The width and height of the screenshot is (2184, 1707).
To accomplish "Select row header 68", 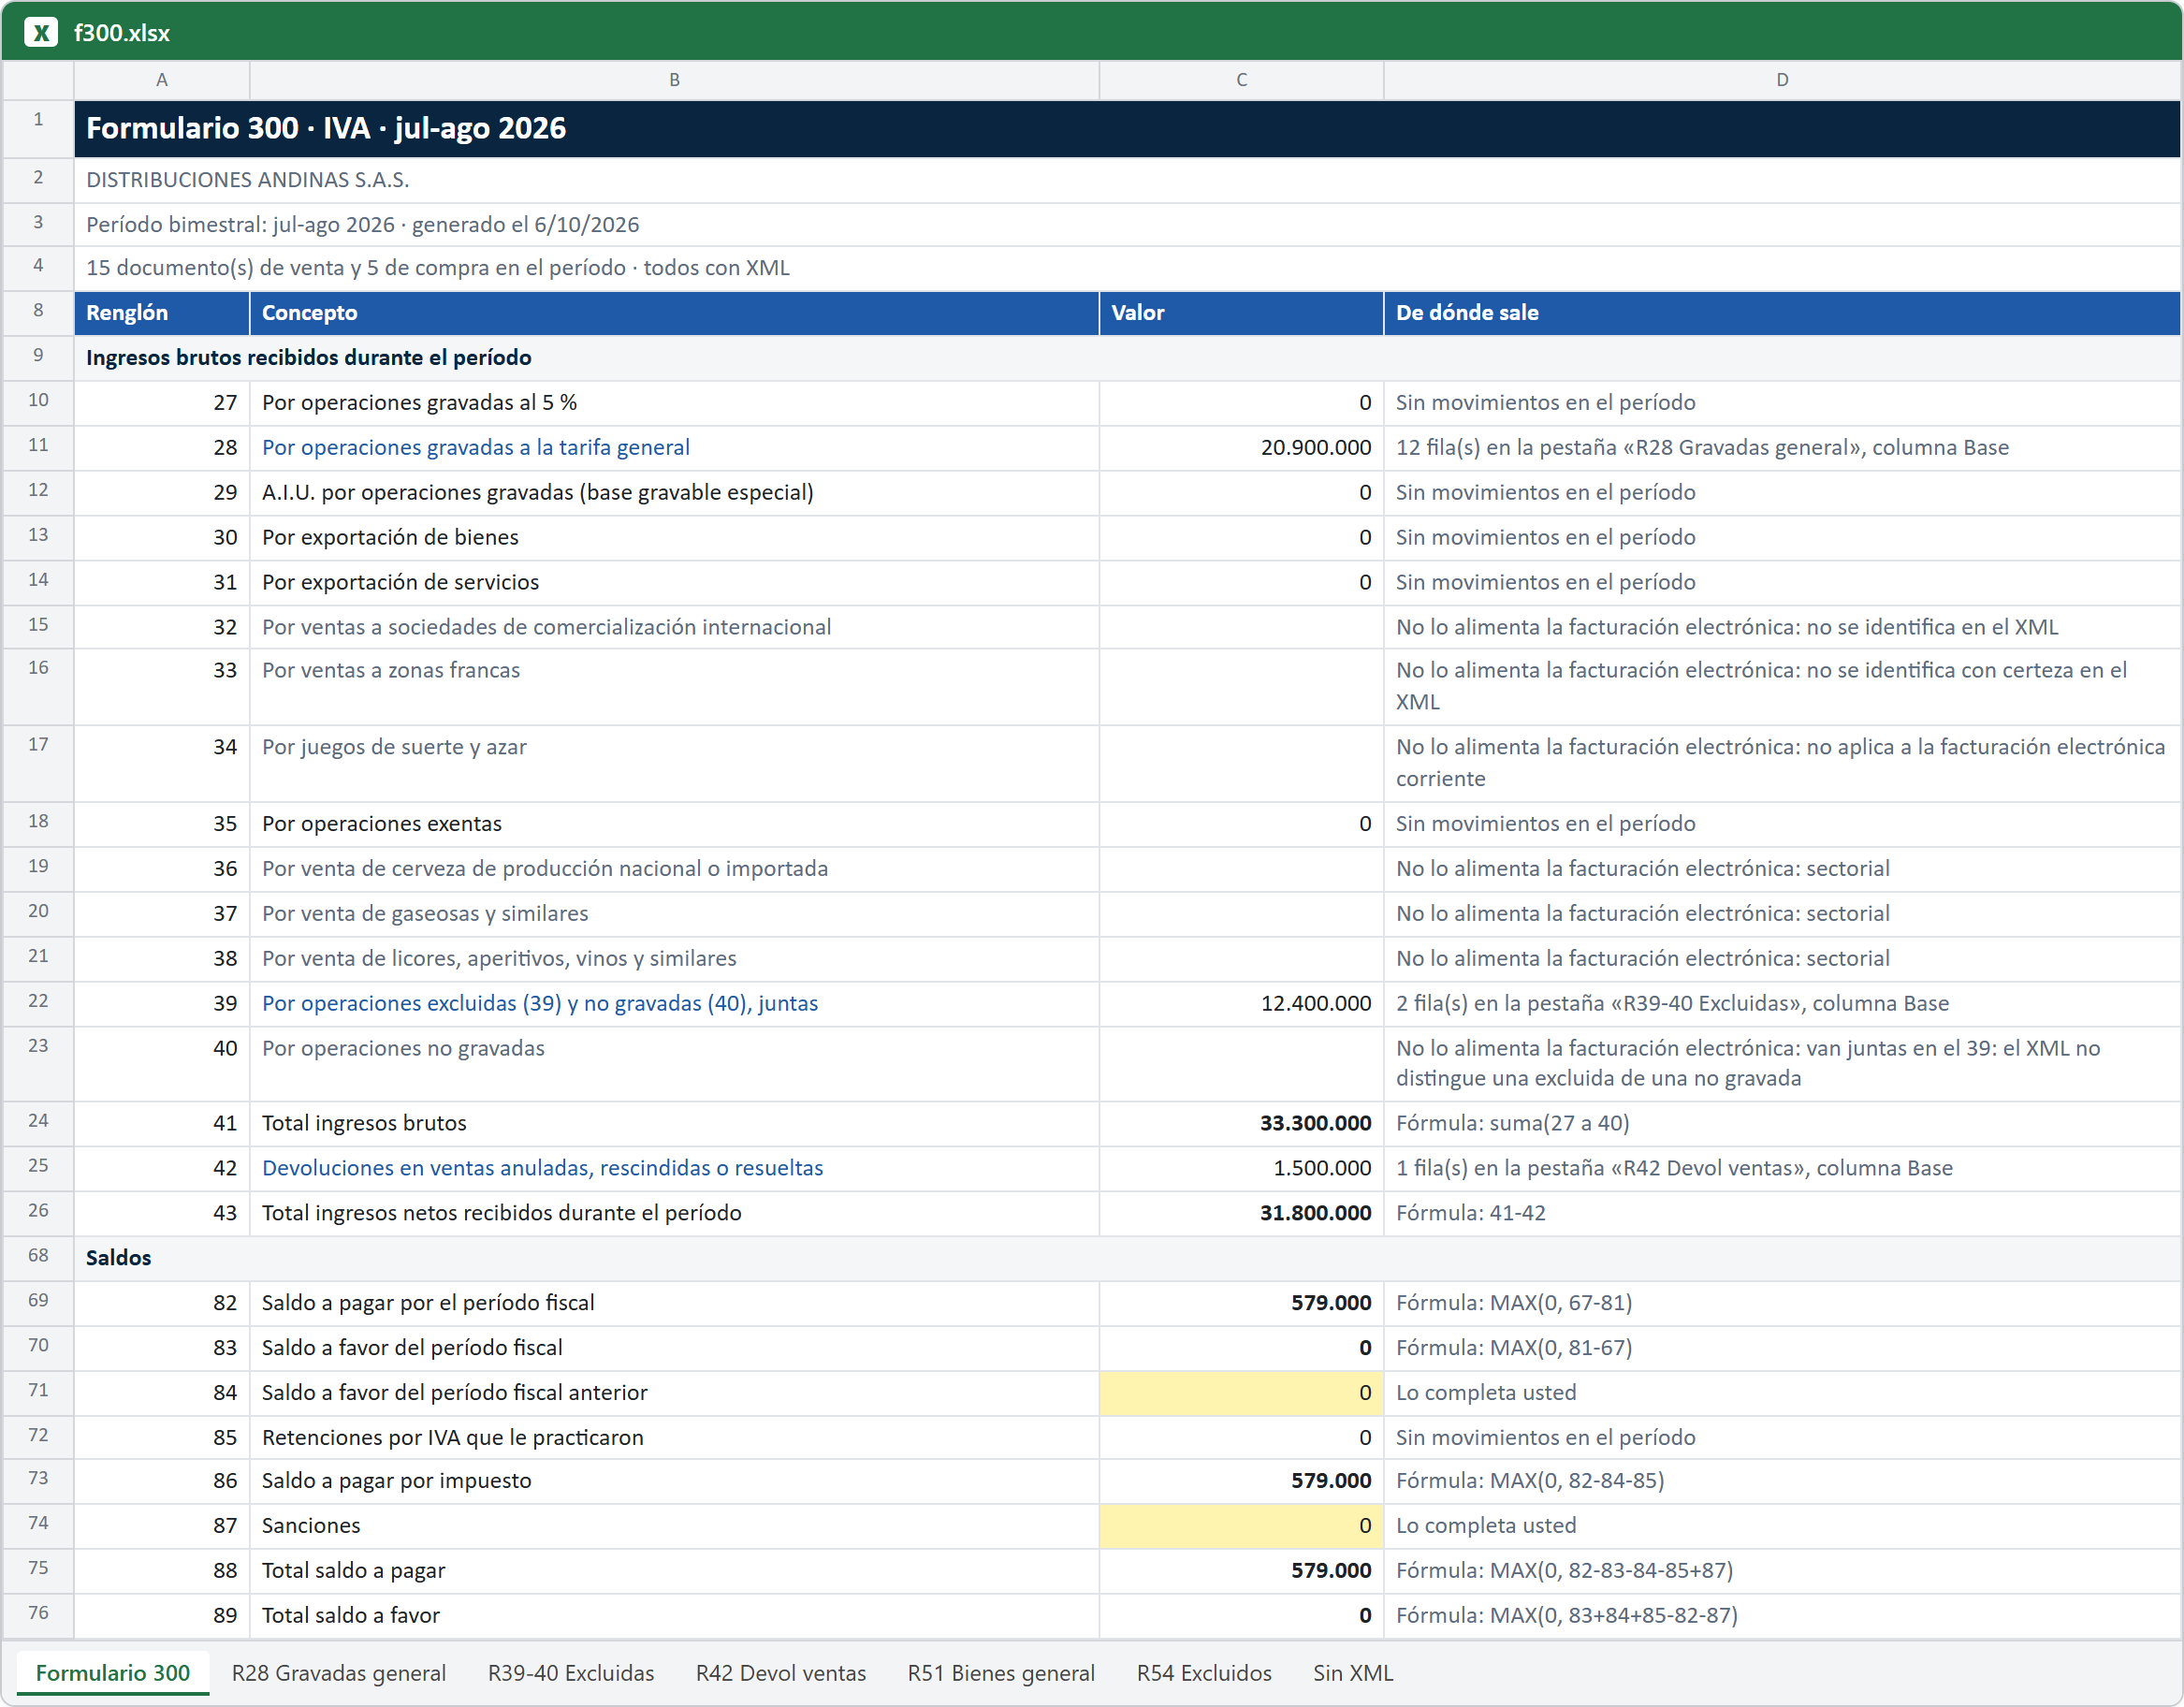I will 38,1257.
